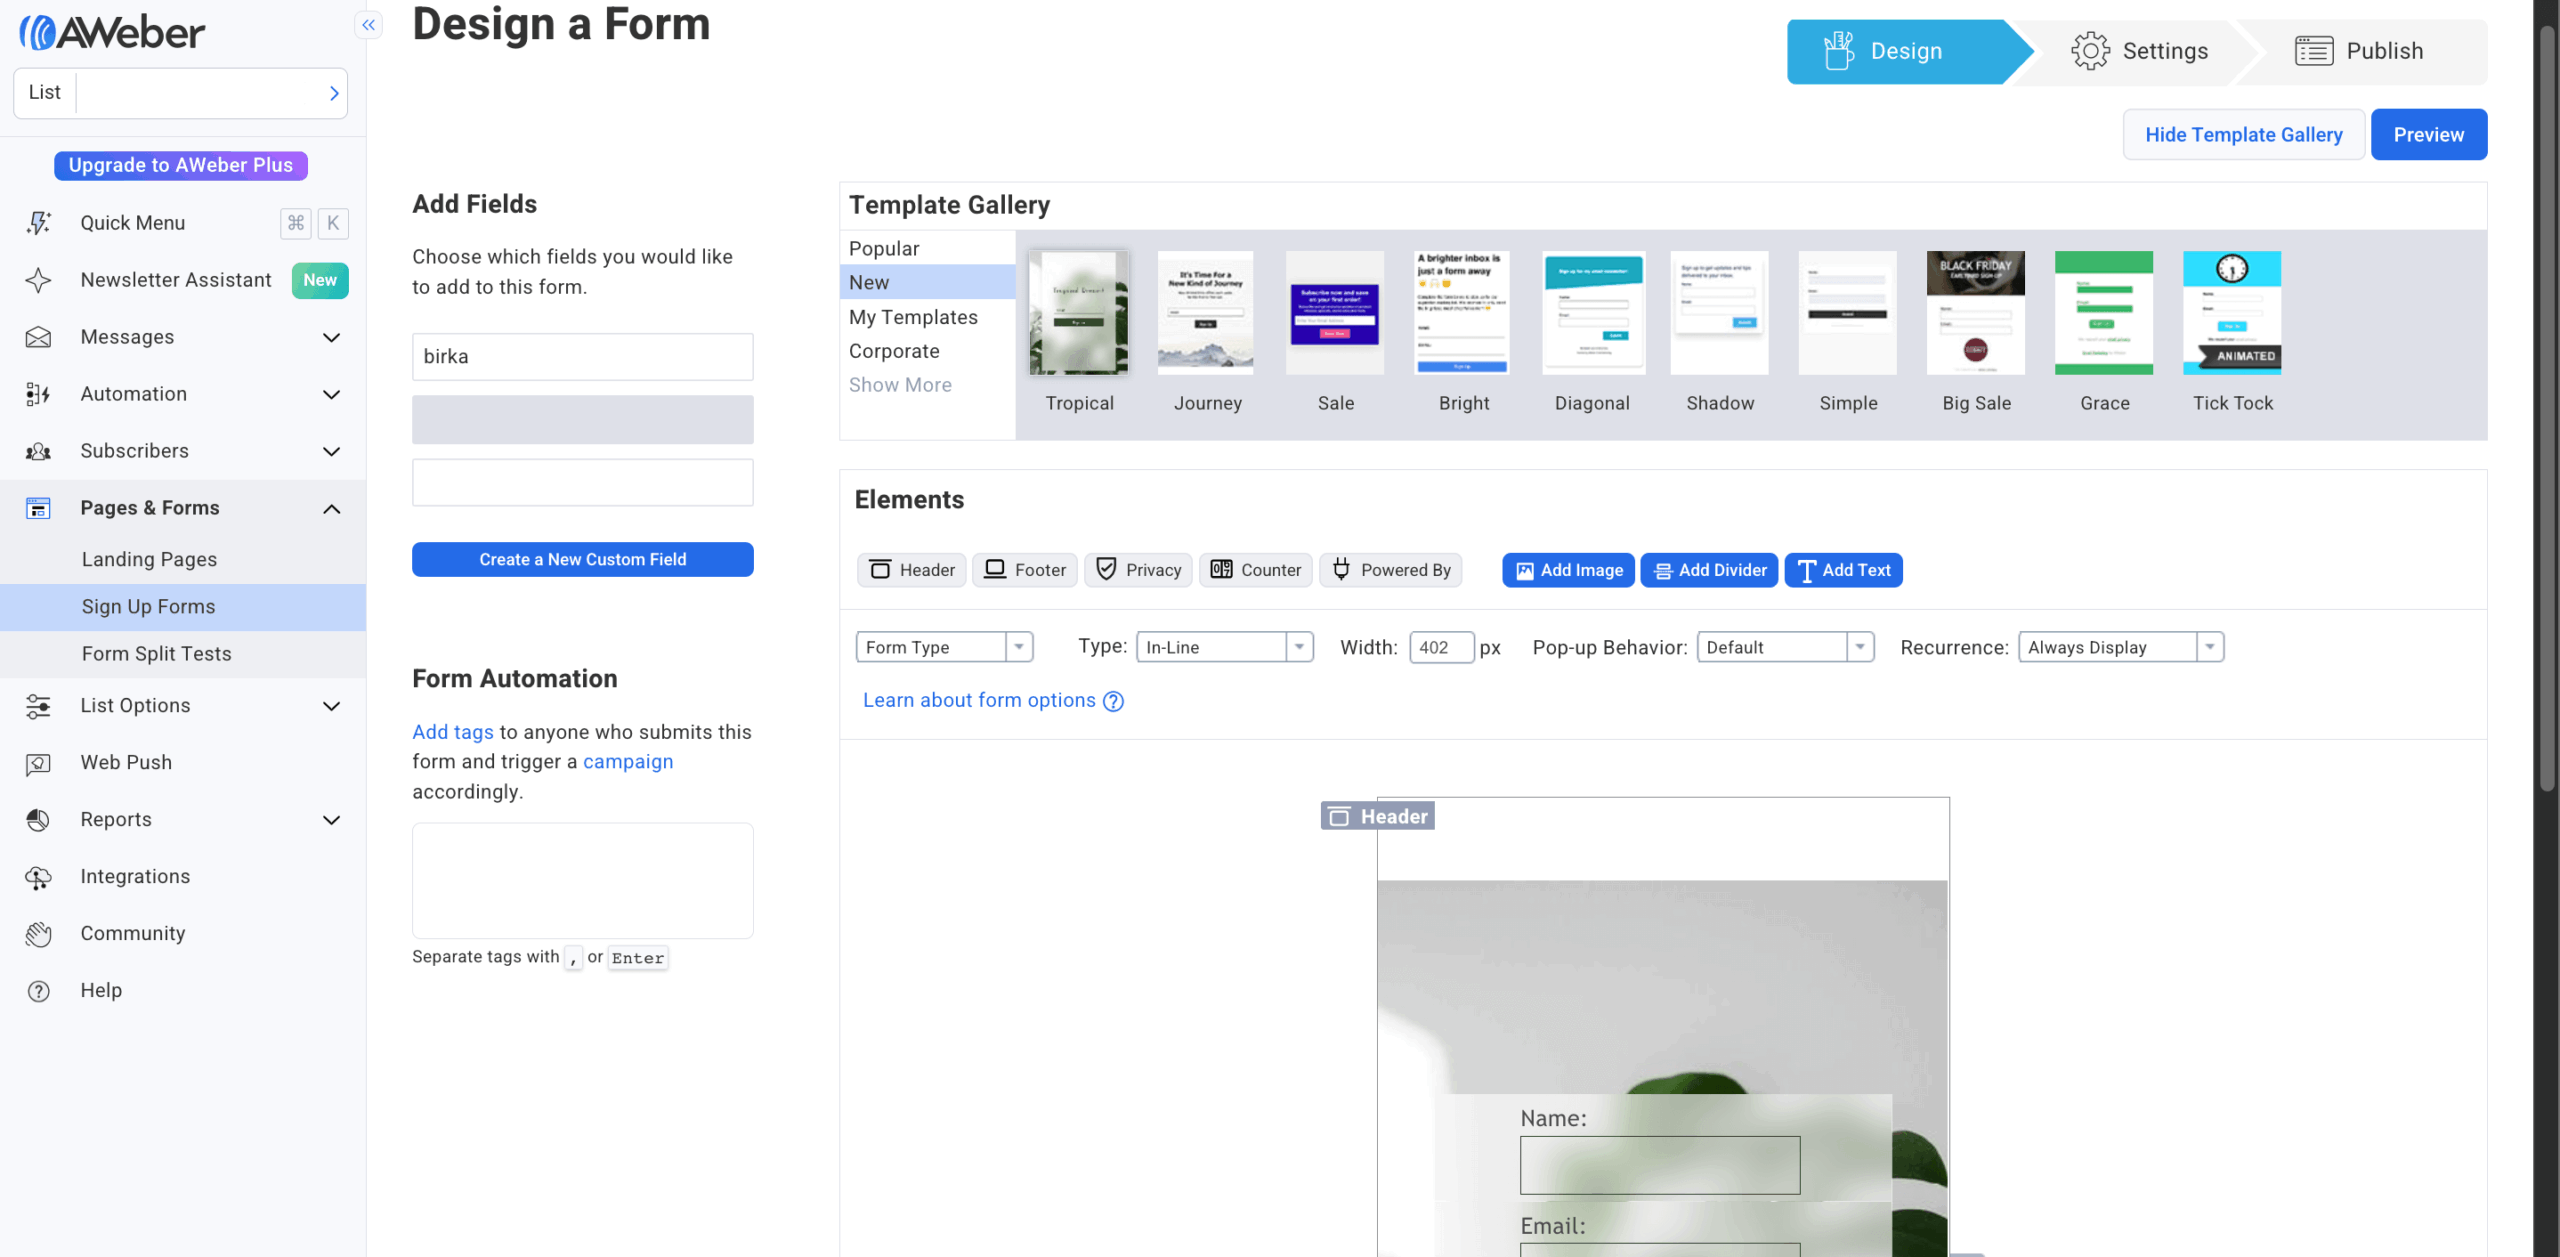Open Landing Pages in sidebar

tap(183, 560)
